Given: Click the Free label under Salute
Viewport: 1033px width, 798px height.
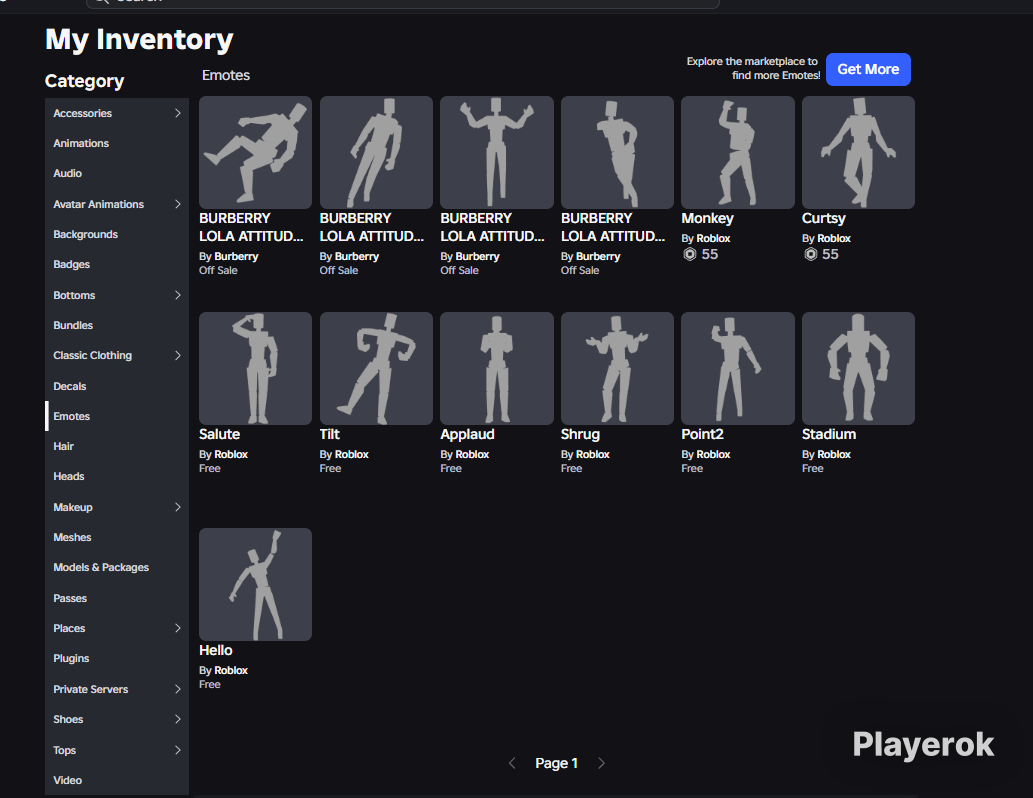Looking at the screenshot, I should 209,469.
